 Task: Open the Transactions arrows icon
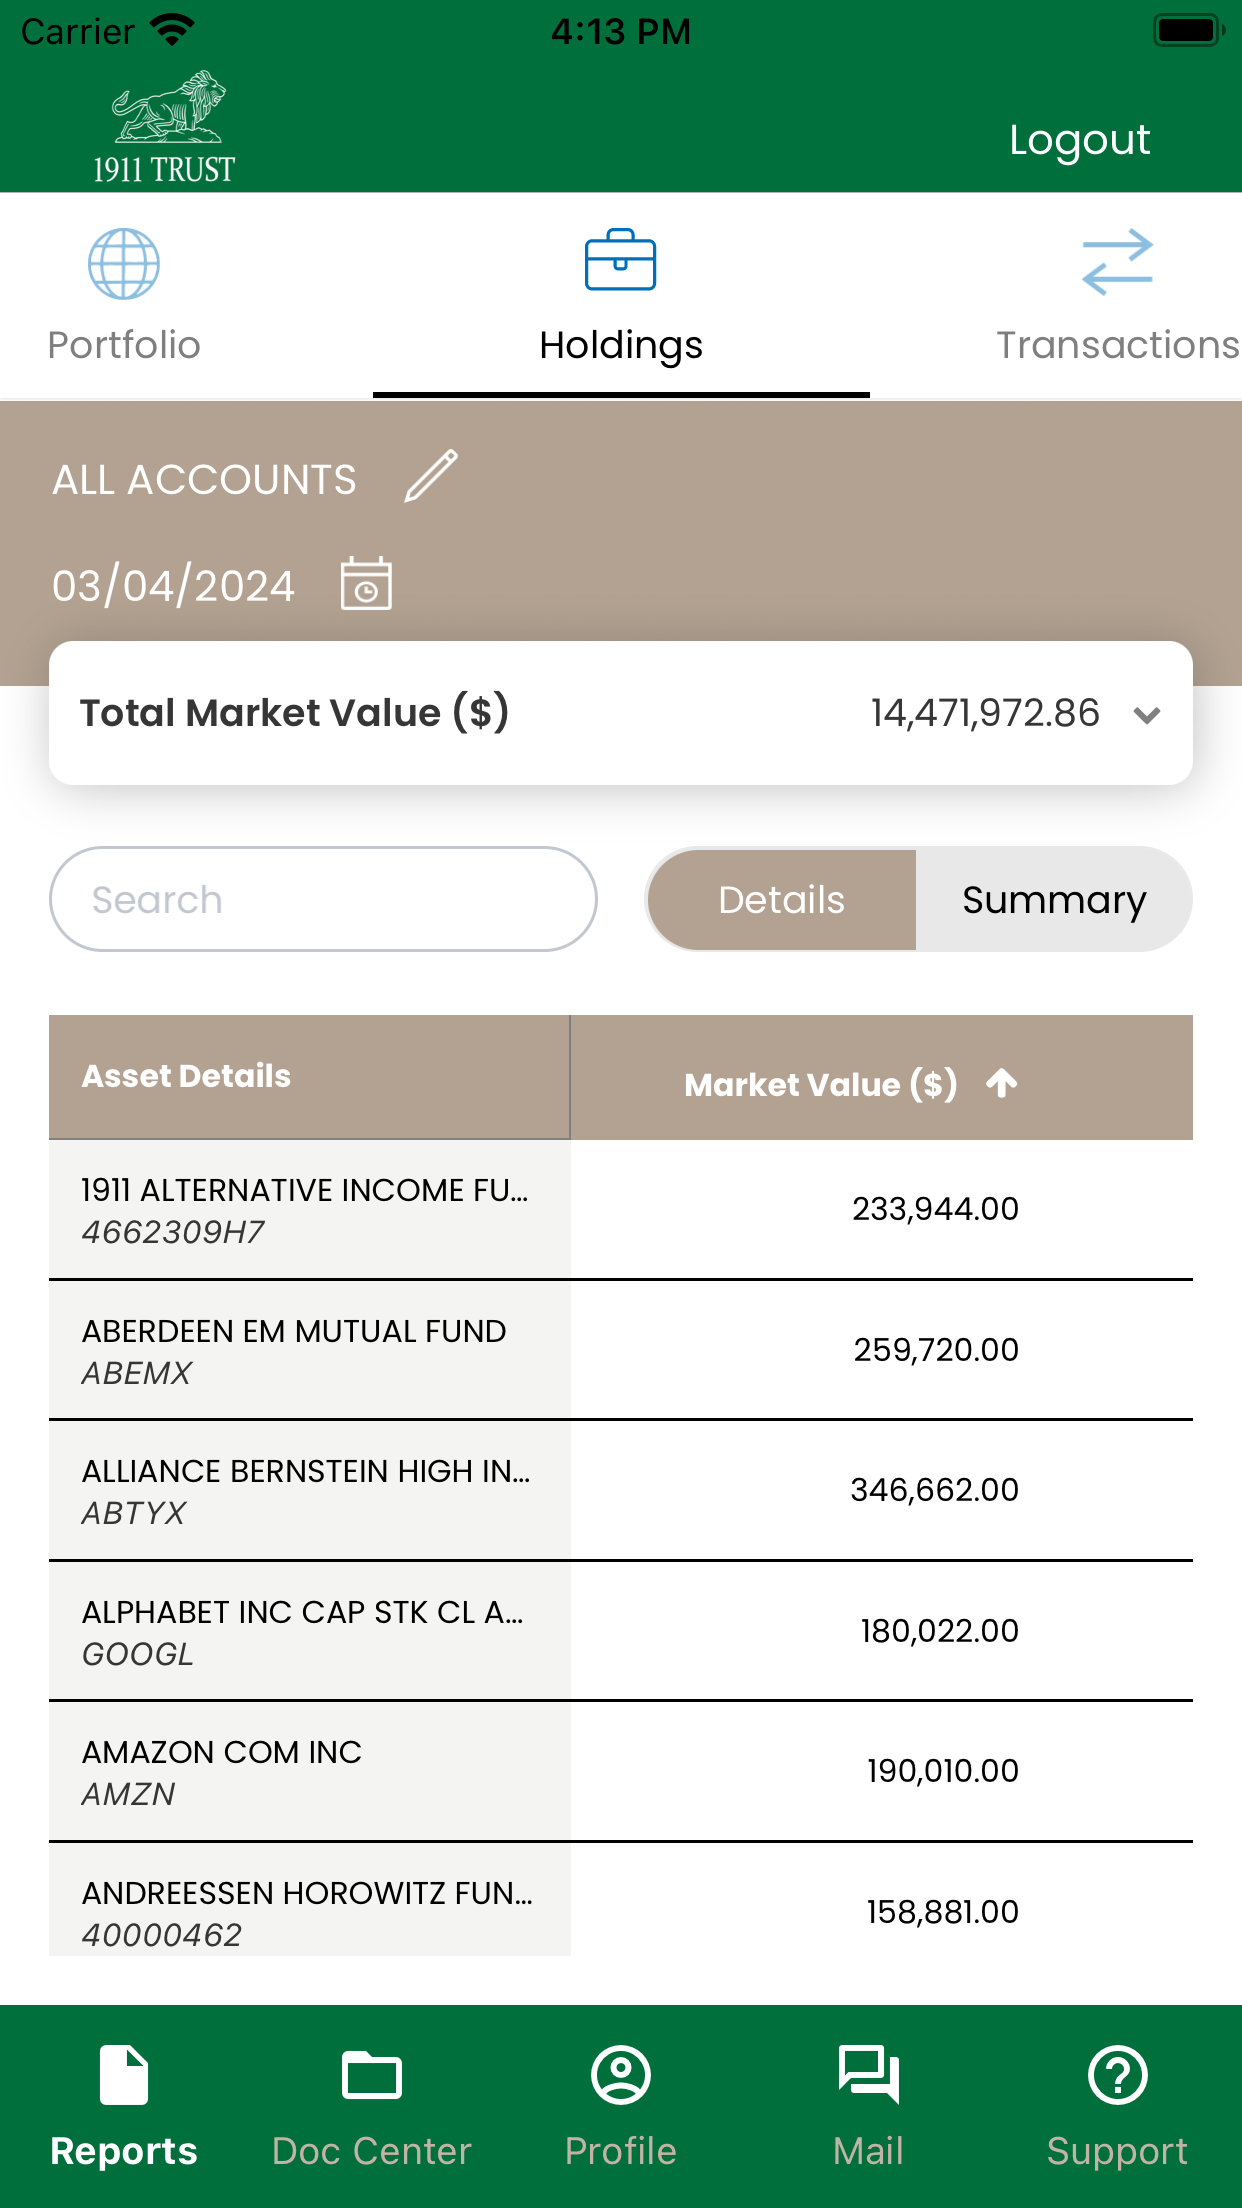1117,262
